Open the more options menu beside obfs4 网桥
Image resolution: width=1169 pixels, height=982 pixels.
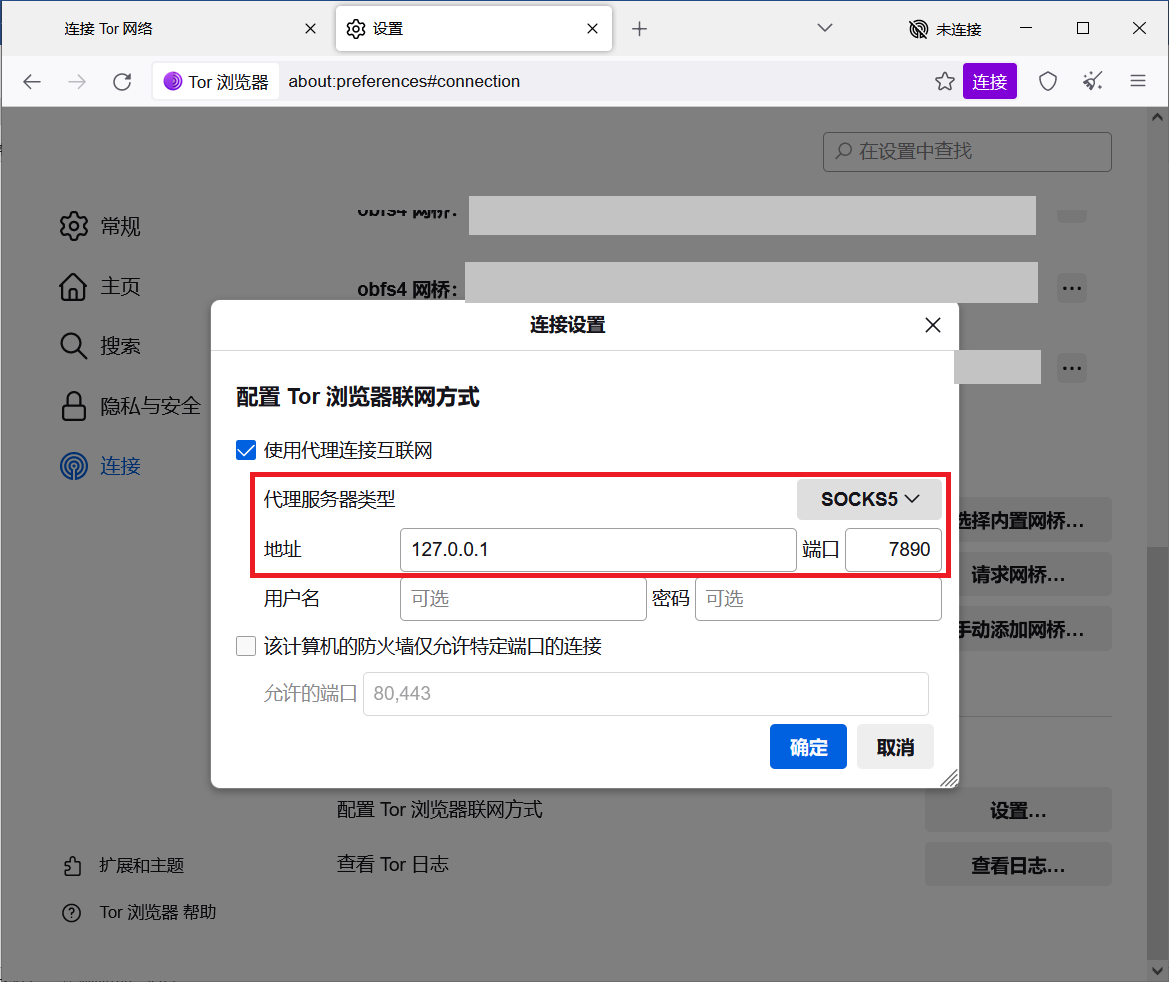click(1071, 288)
